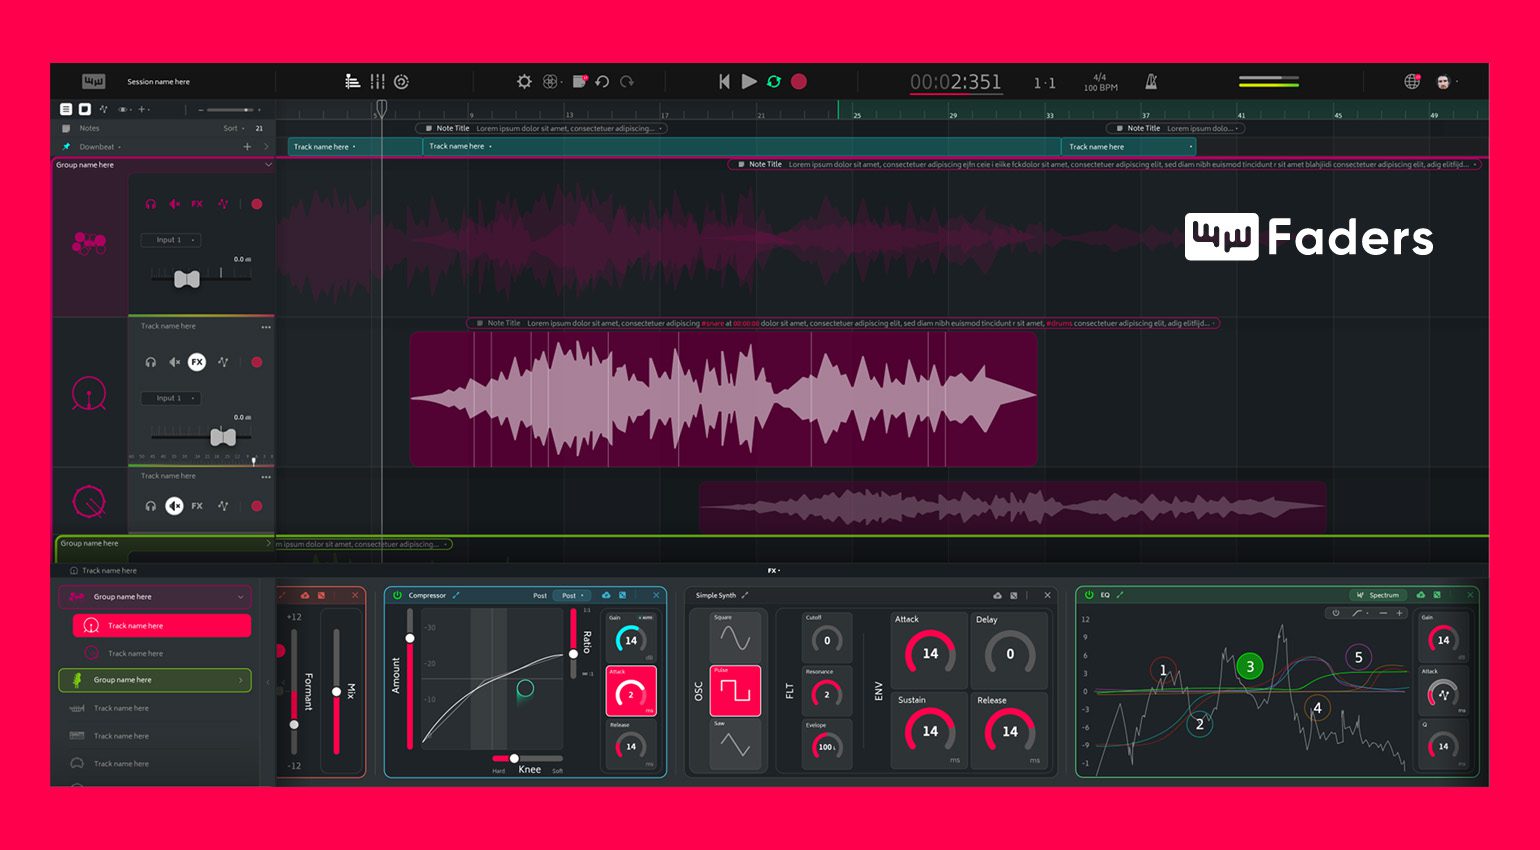Click the Delay envelope knob
This screenshot has height=850, width=1540.
pos(1009,651)
